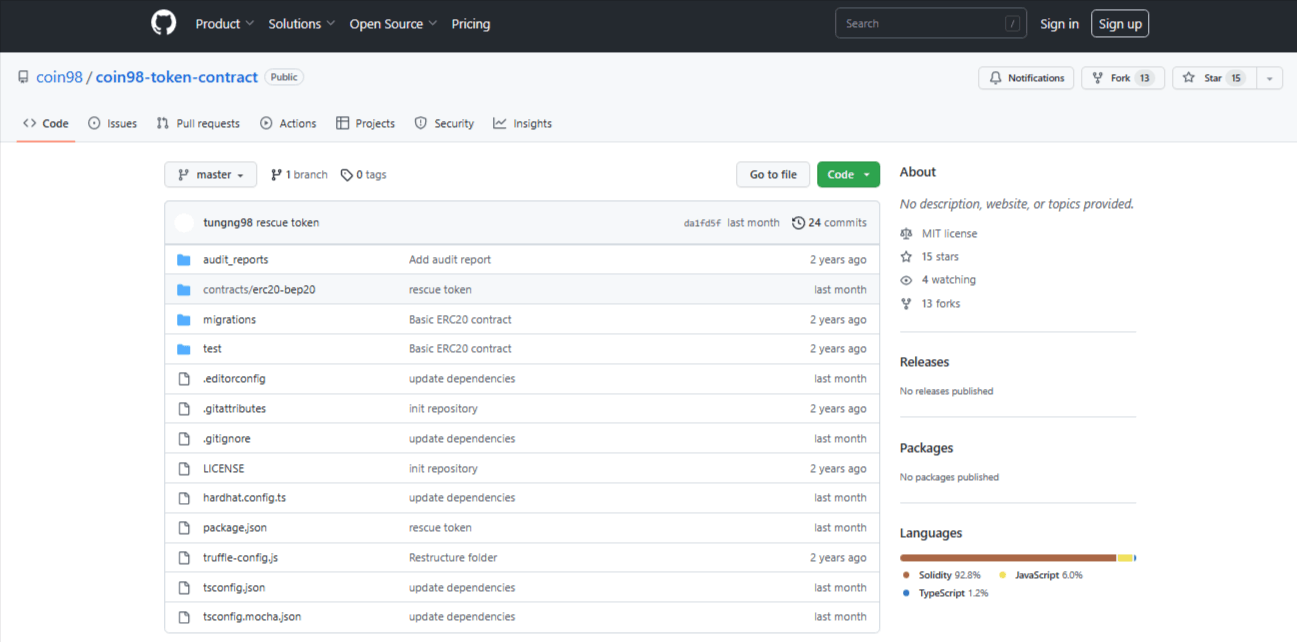This screenshot has height=642, width=1297.
Task: Click the file icon for LICENSE
Action: pos(184,469)
